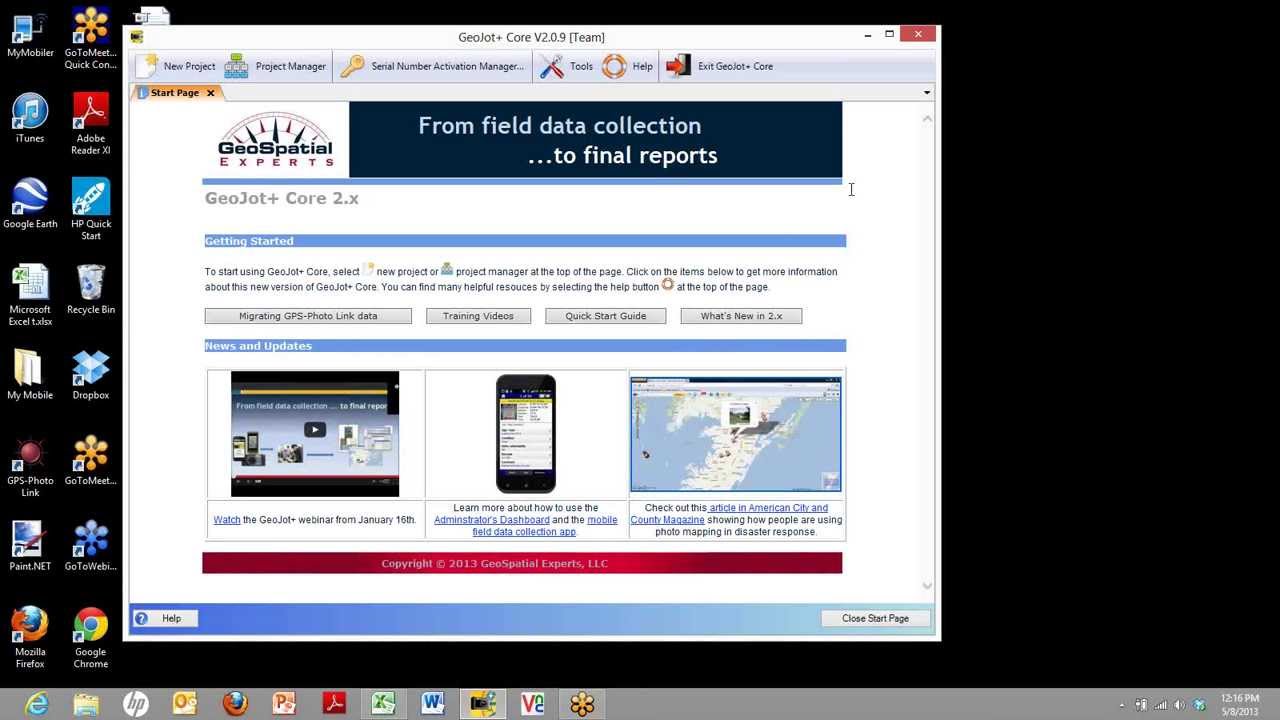Select GPS-Photo Link desktop icon
This screenshot has width=1280, height=720.
click(30, 467)
